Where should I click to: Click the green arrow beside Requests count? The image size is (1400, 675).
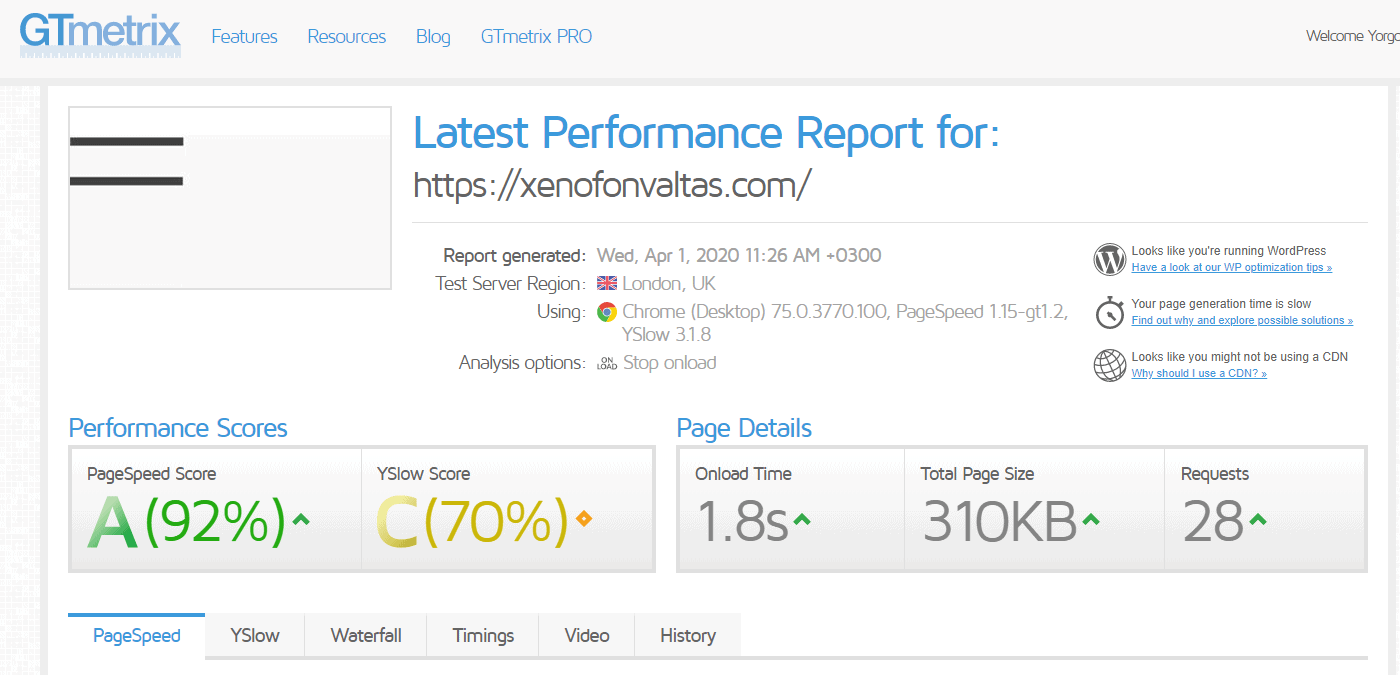click(x=1257, y=519)
